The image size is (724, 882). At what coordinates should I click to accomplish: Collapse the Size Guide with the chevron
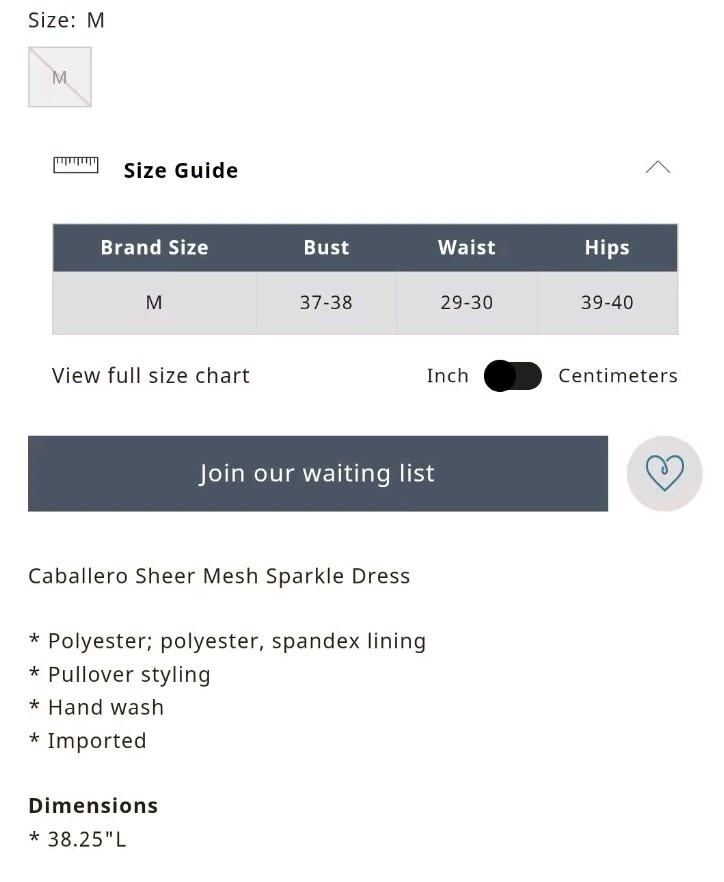(658, 168)
